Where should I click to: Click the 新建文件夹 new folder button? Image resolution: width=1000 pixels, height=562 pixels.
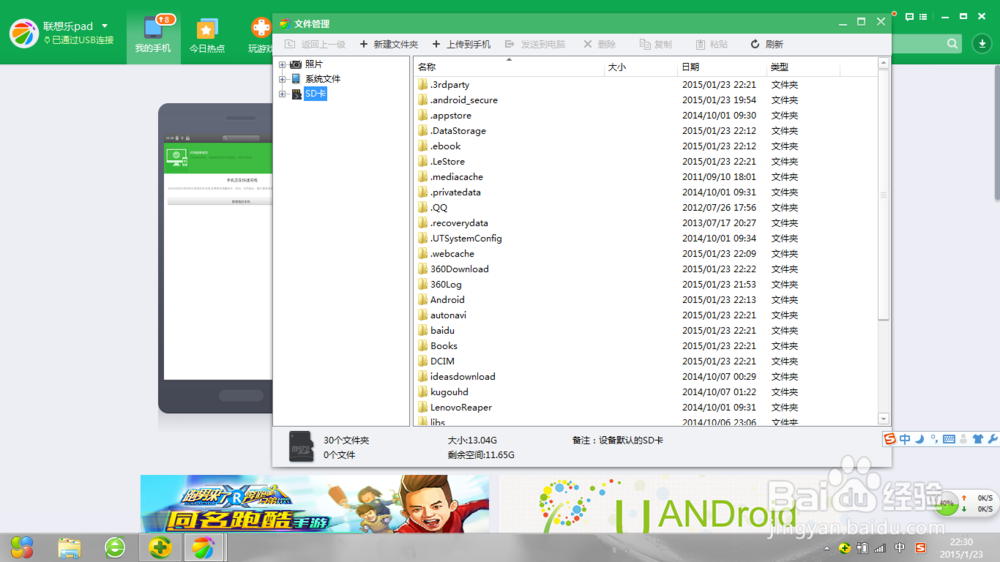coord(389,44)
